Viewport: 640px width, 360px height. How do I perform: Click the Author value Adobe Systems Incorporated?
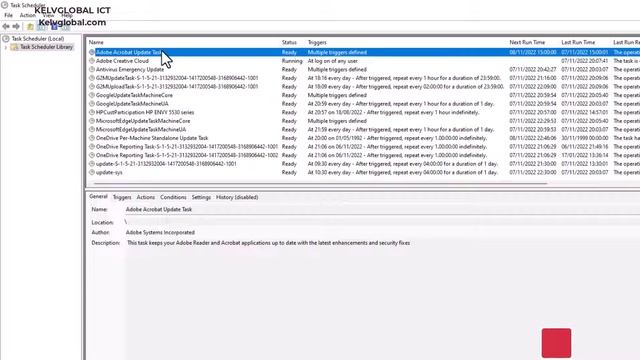point(160,233)
